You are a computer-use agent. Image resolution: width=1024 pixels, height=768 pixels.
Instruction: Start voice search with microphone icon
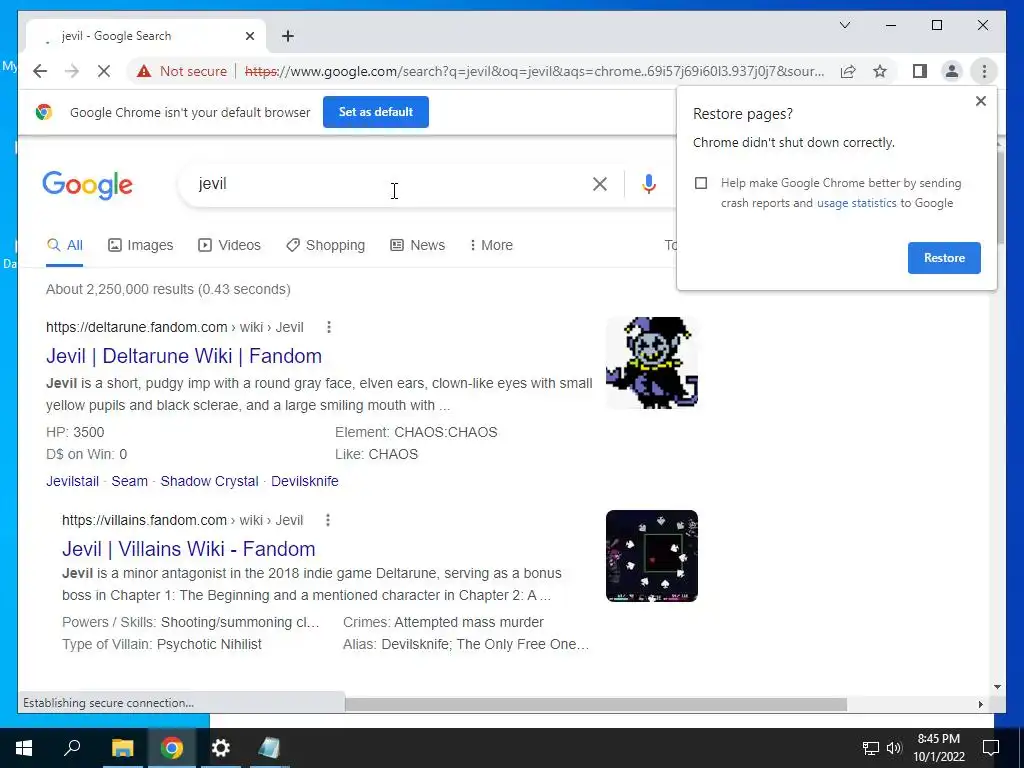click(x=648, y=184)
